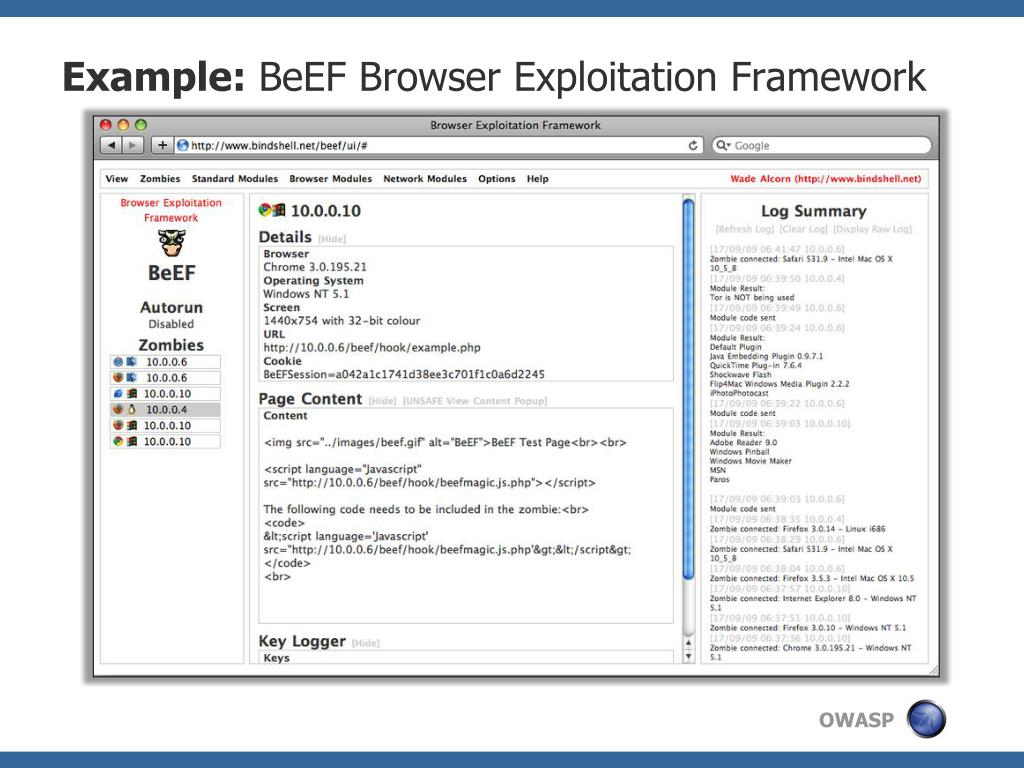1024x768 pixels.
Task: Click the Chrome icon in the zombie list
Action: pyautogui.click(x=118, y=441)
